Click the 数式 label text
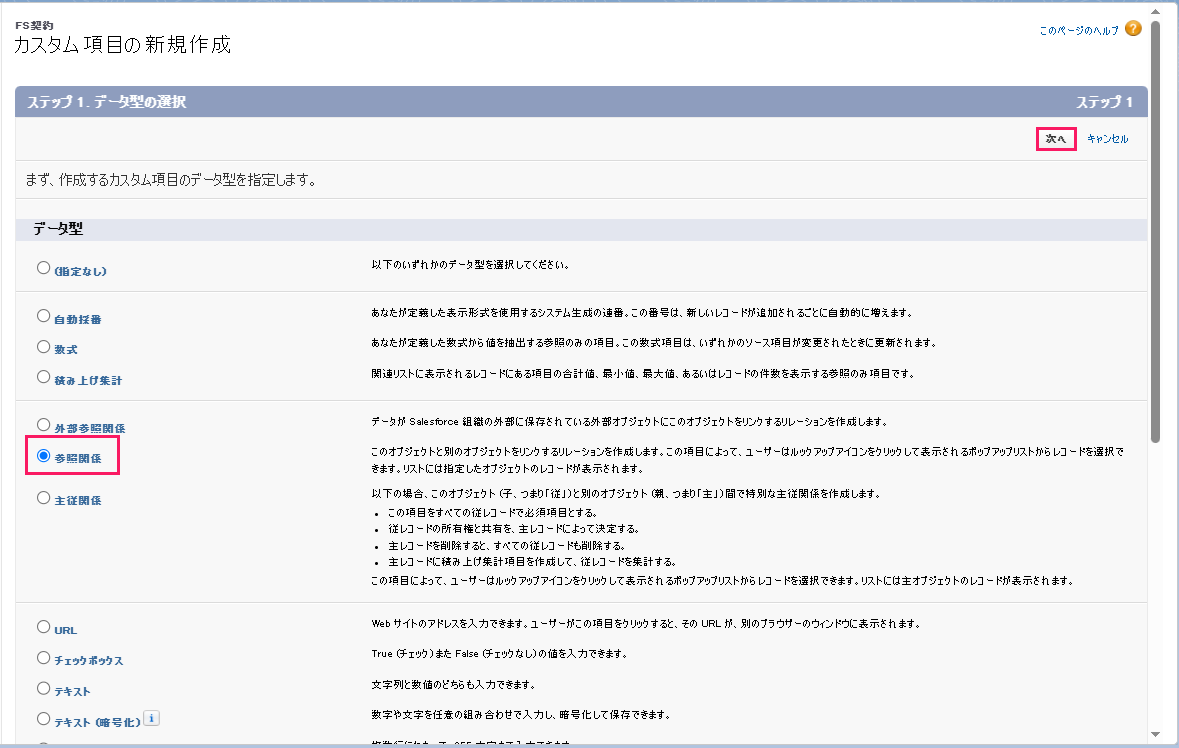This screenshot has width=1179, height=748. point(65,350)
